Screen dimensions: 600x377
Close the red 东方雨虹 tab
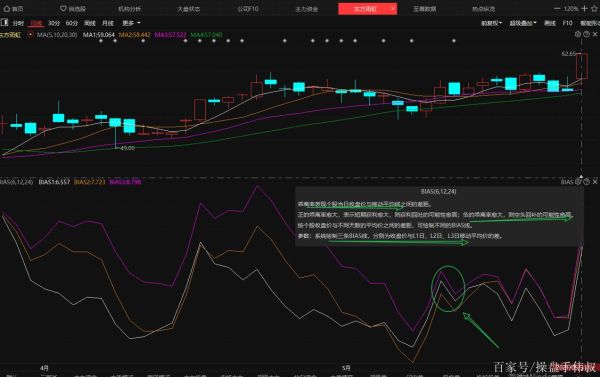click(x=393, y=8)
